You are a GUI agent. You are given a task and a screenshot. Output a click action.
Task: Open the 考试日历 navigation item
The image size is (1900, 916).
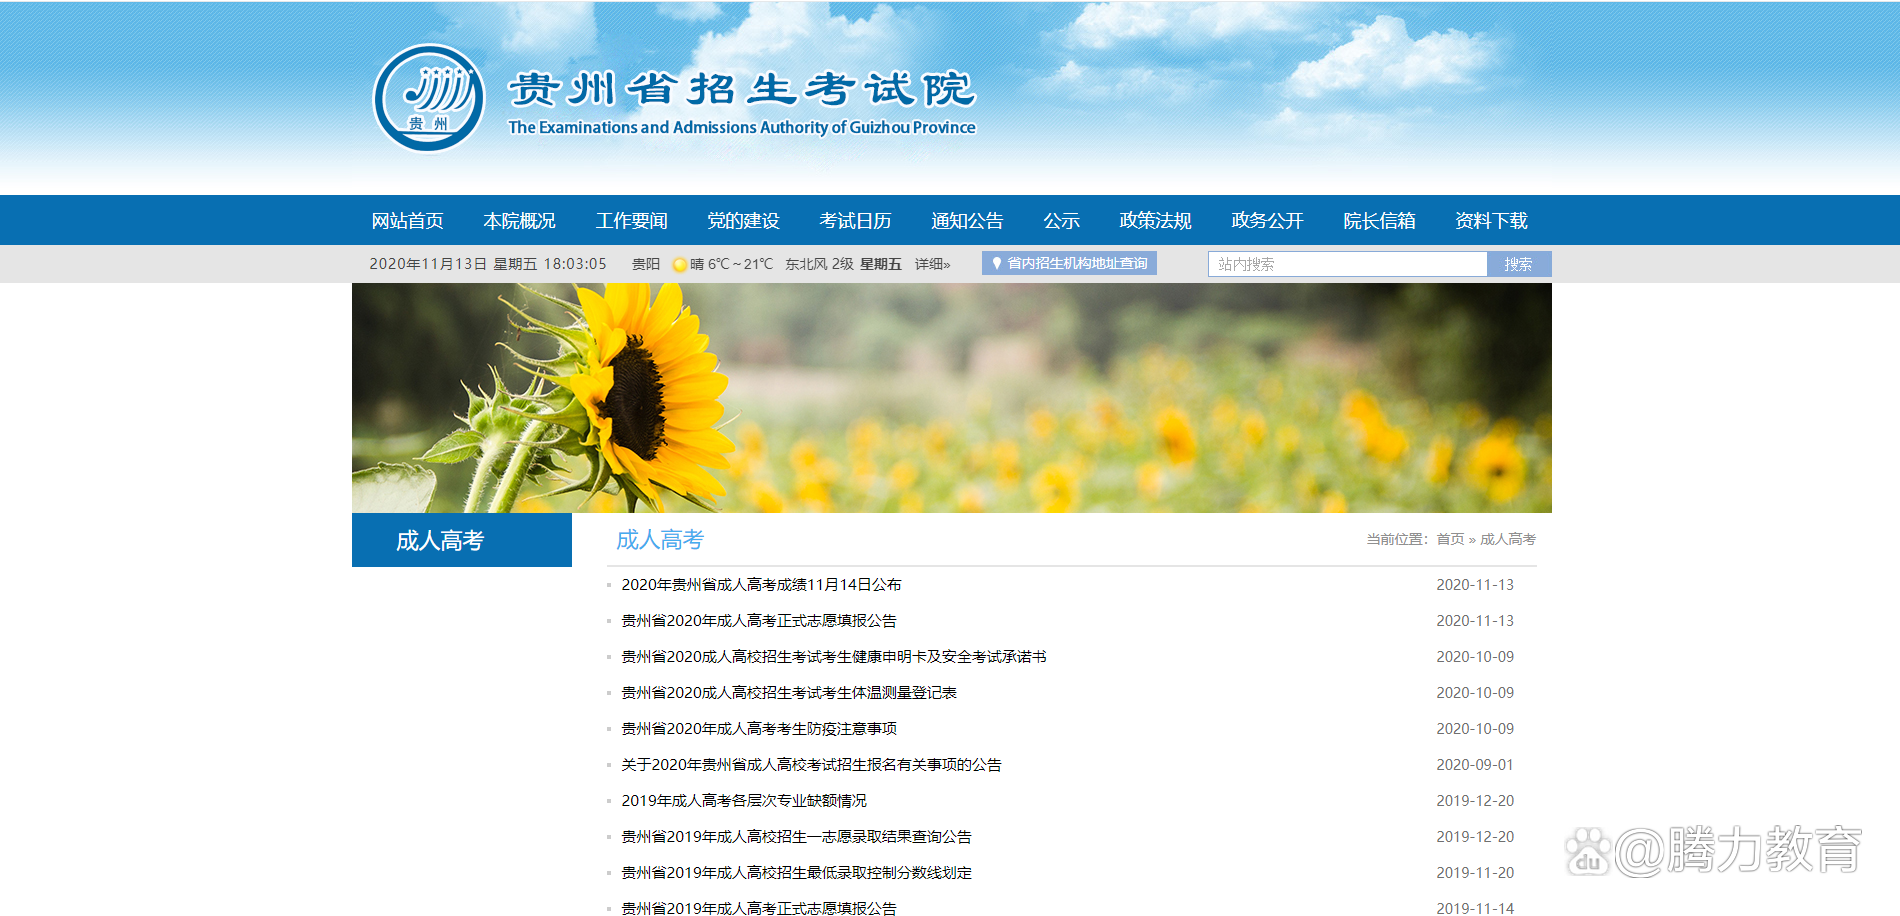[x=855, y=220]
